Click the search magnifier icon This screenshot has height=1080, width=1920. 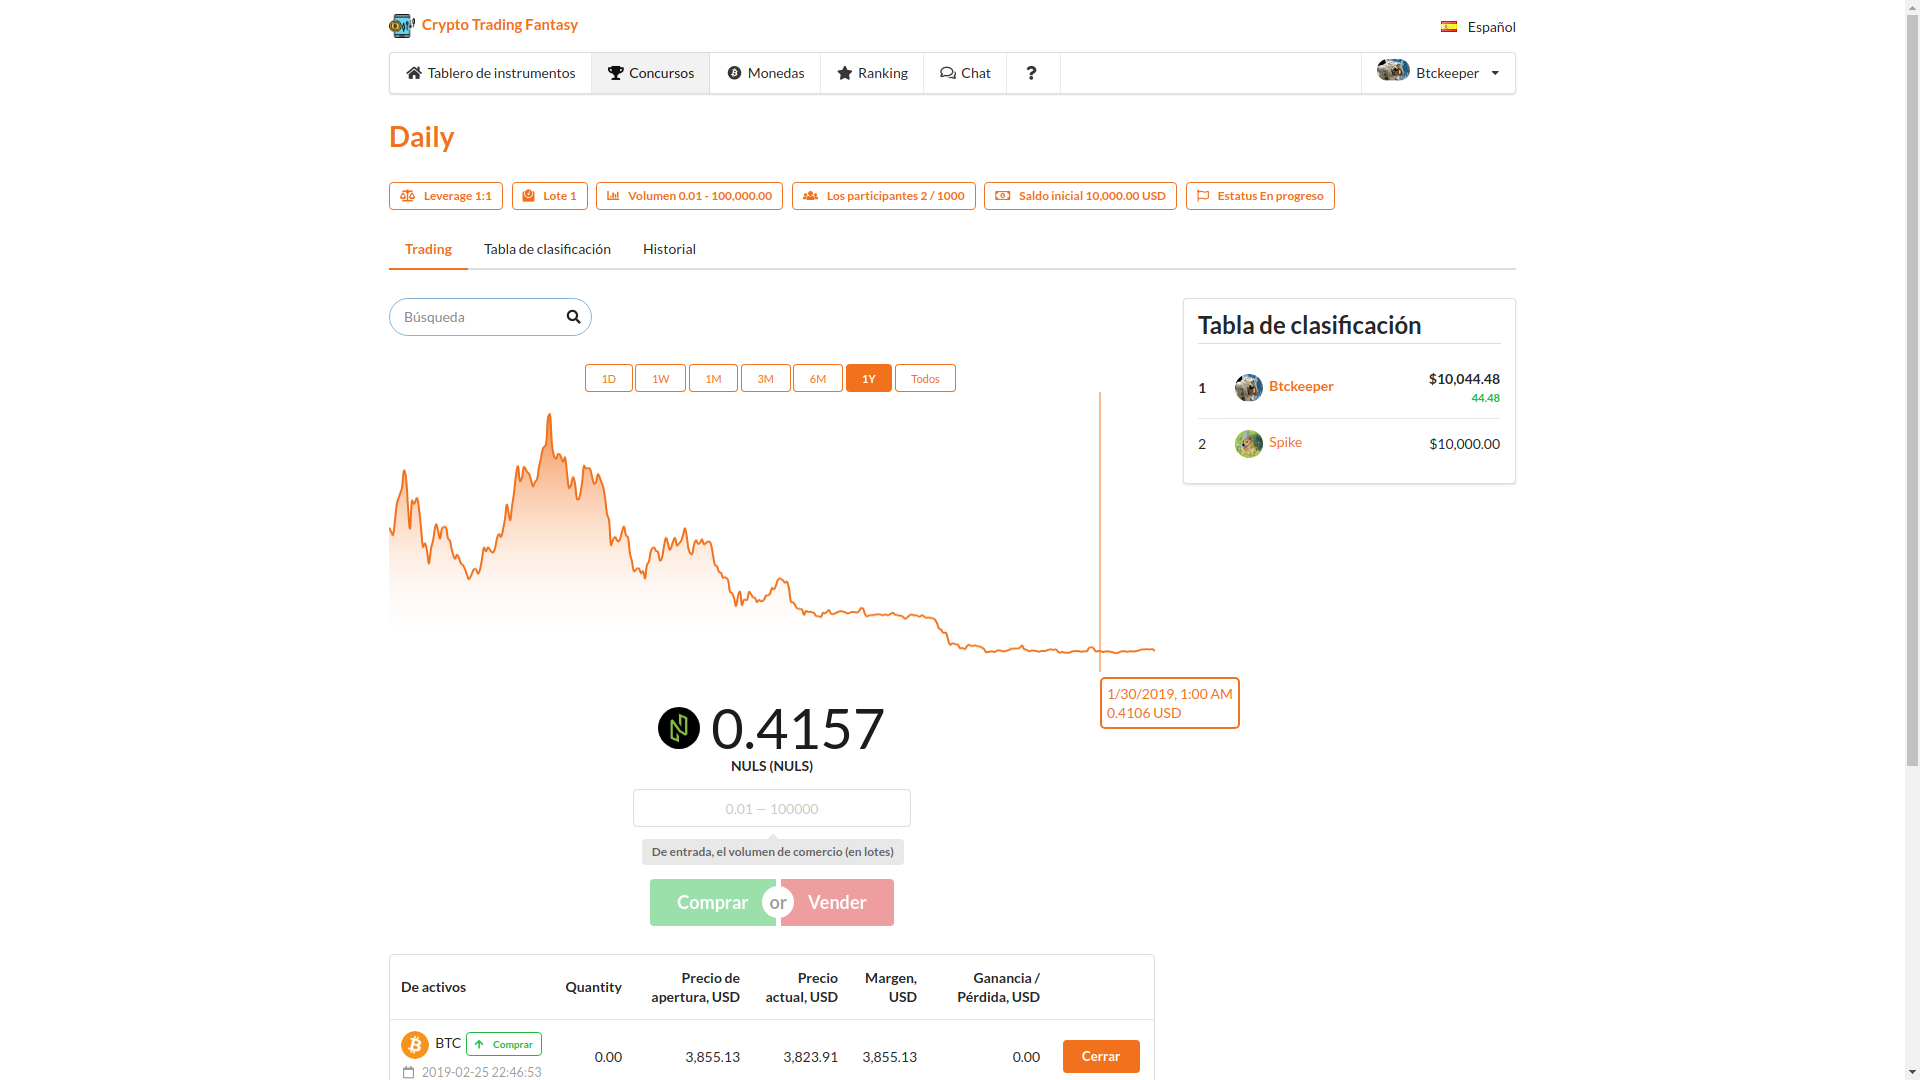[x=573, y=317]
